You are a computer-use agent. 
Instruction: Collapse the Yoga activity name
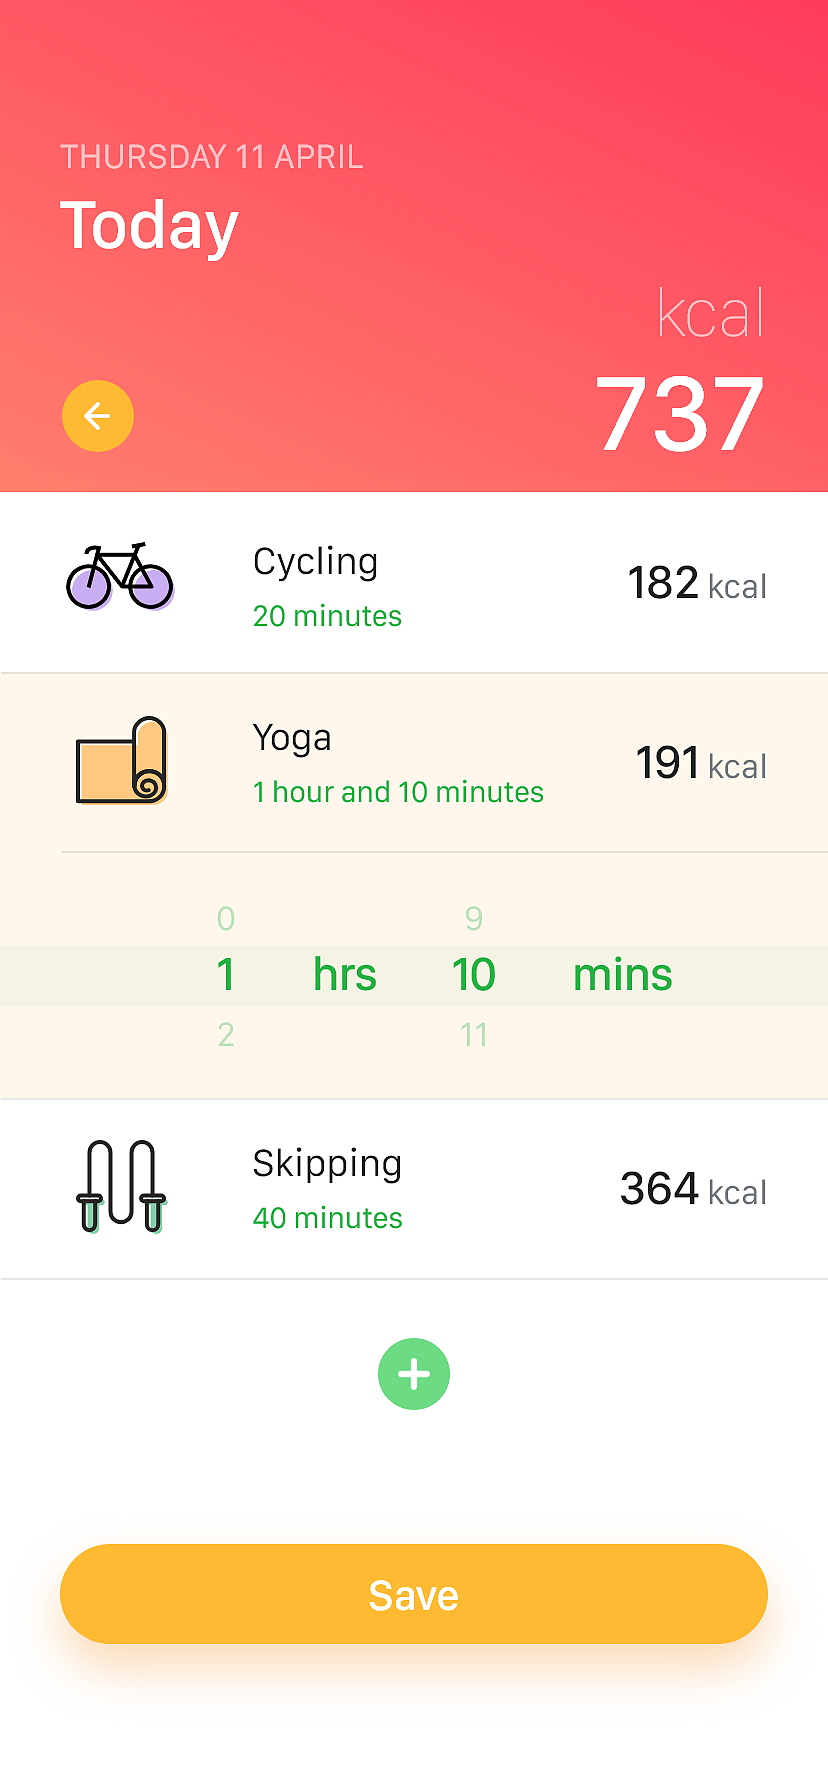point(292,738)
